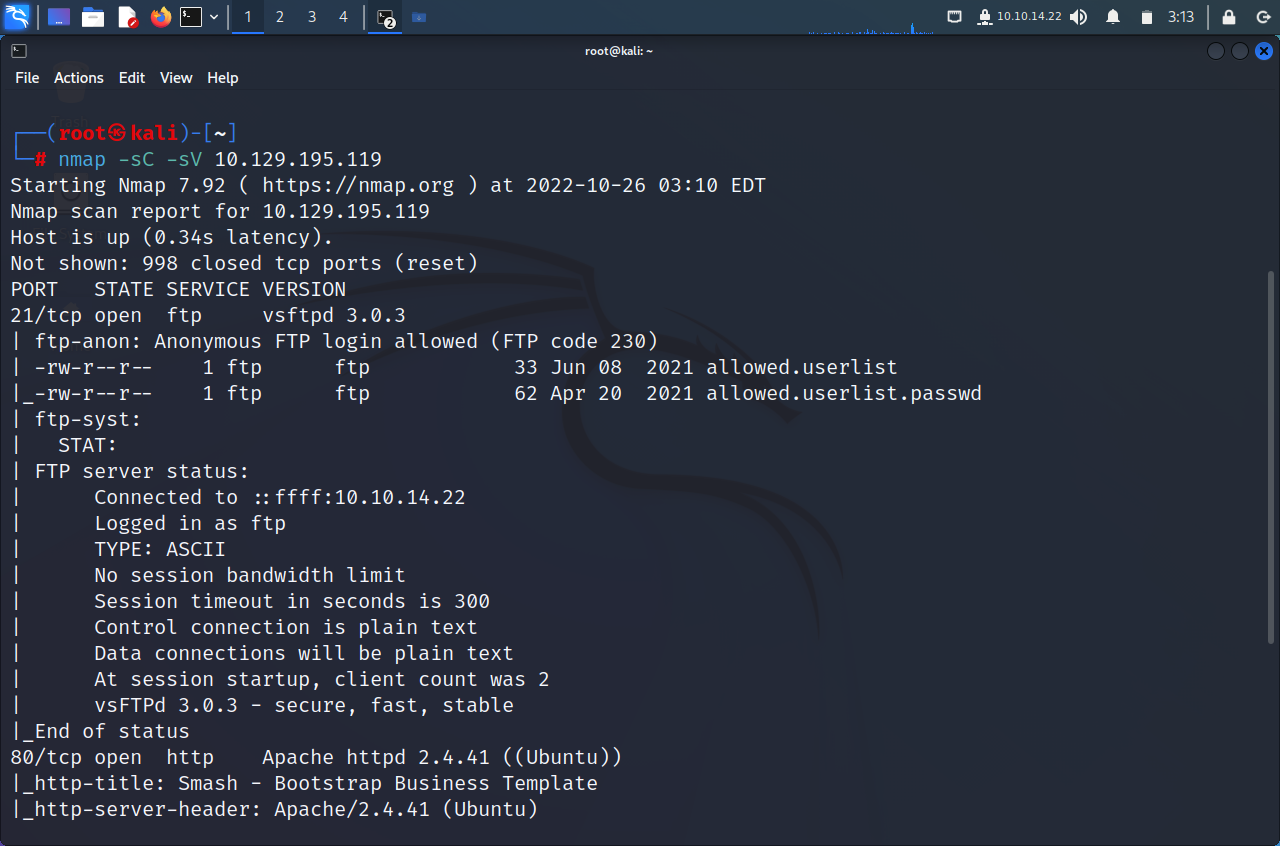Switch to workspace 2
The height and width of the screenshot is (846, 1280).
(x=280, y=17)
